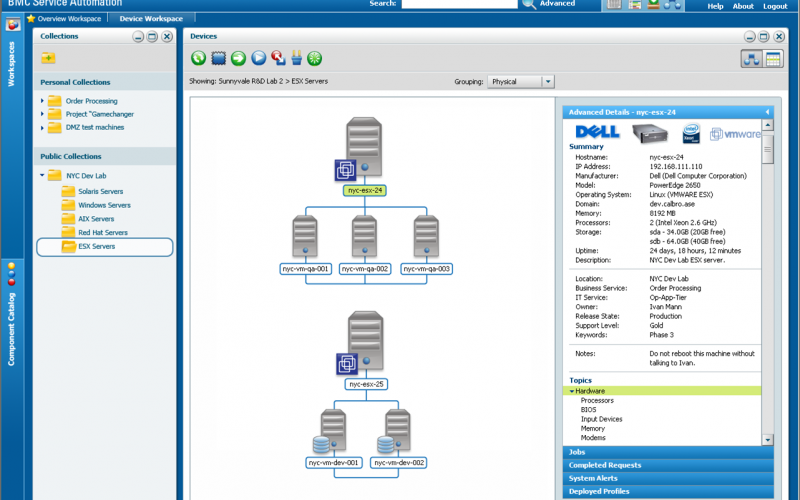Open the Help link
Screen dimensions: 800x500
(x=715, y=6)
